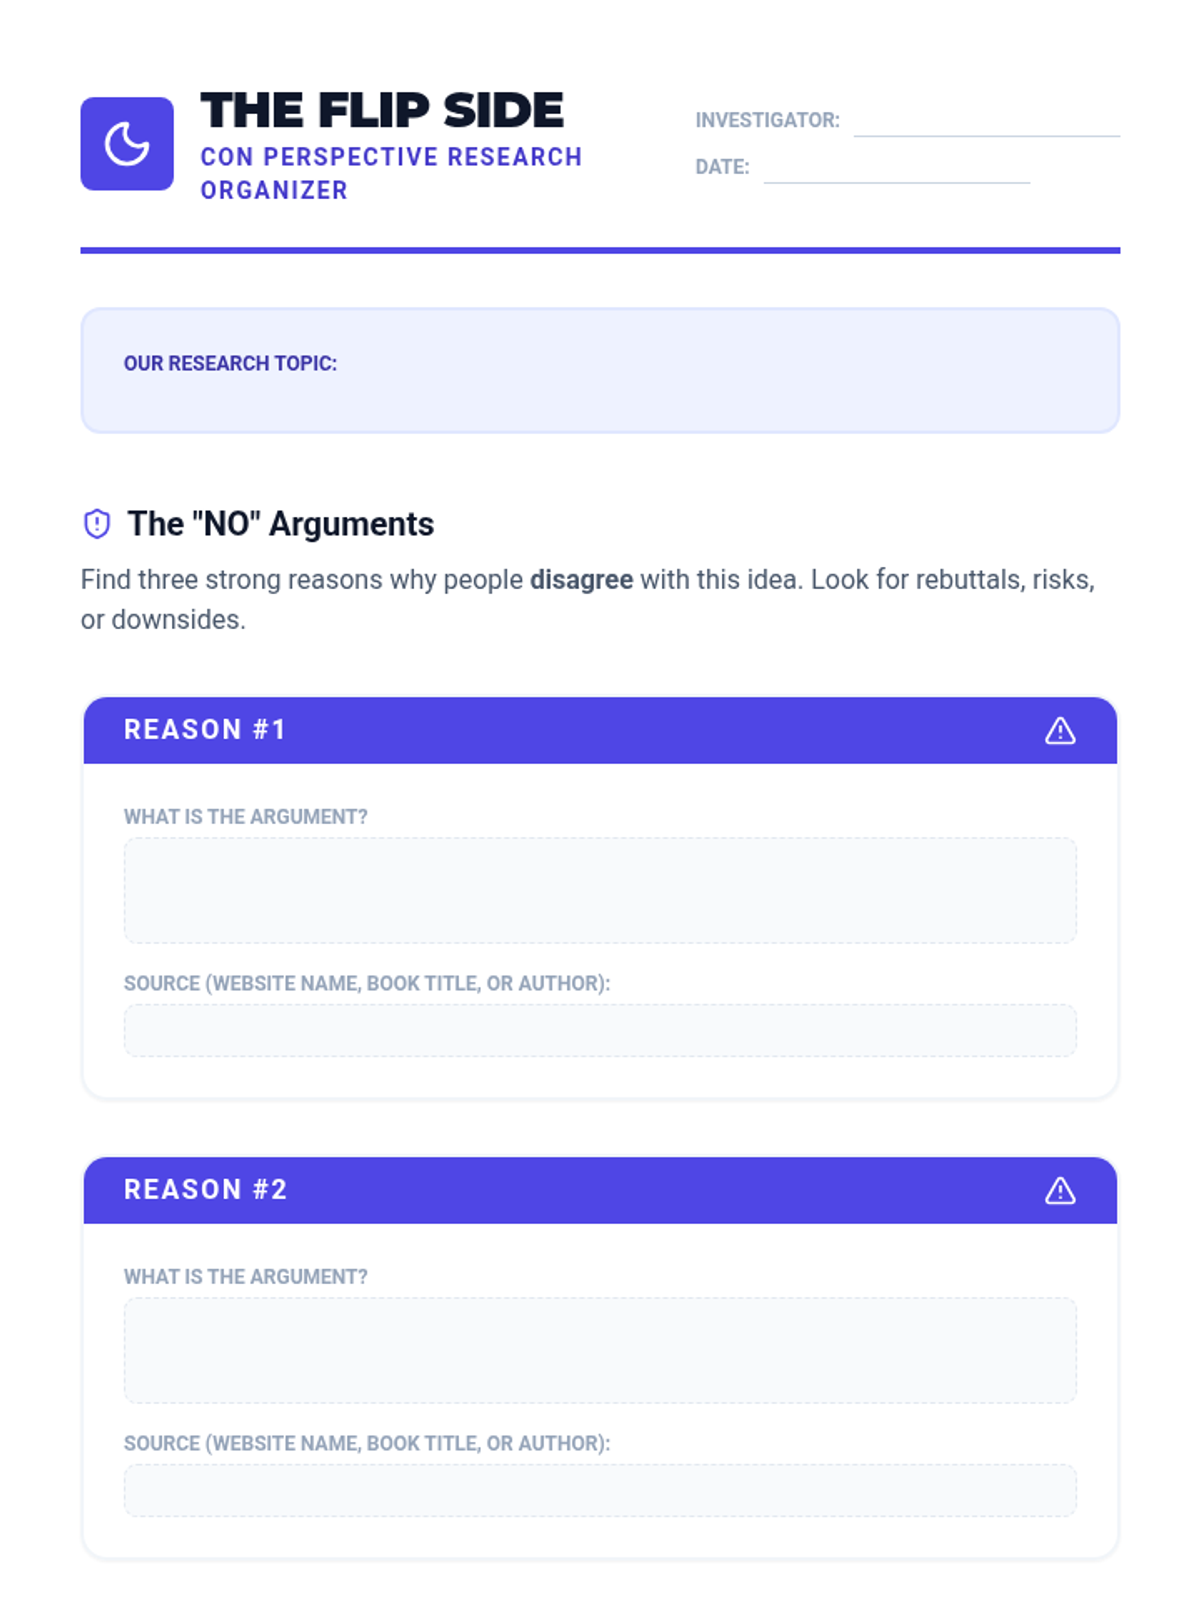Image resolution: width=1200 pixels, height=1600 pixels.
Task: Click The "NO" Arguments heading
Action: 281,524
